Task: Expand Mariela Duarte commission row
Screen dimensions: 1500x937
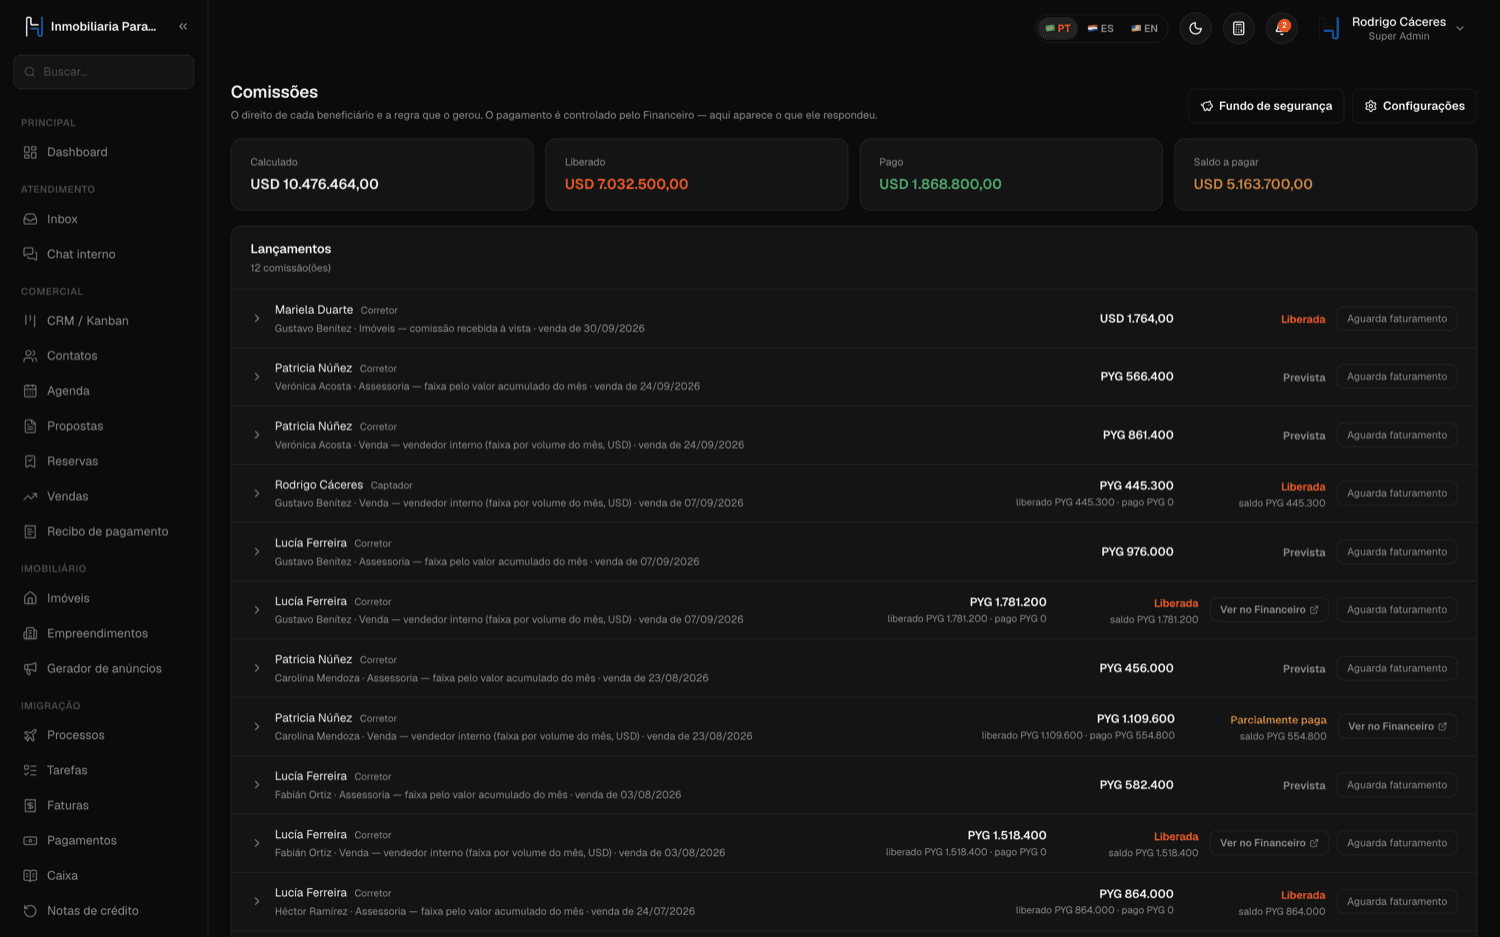Action: click(x=257, y=319)
